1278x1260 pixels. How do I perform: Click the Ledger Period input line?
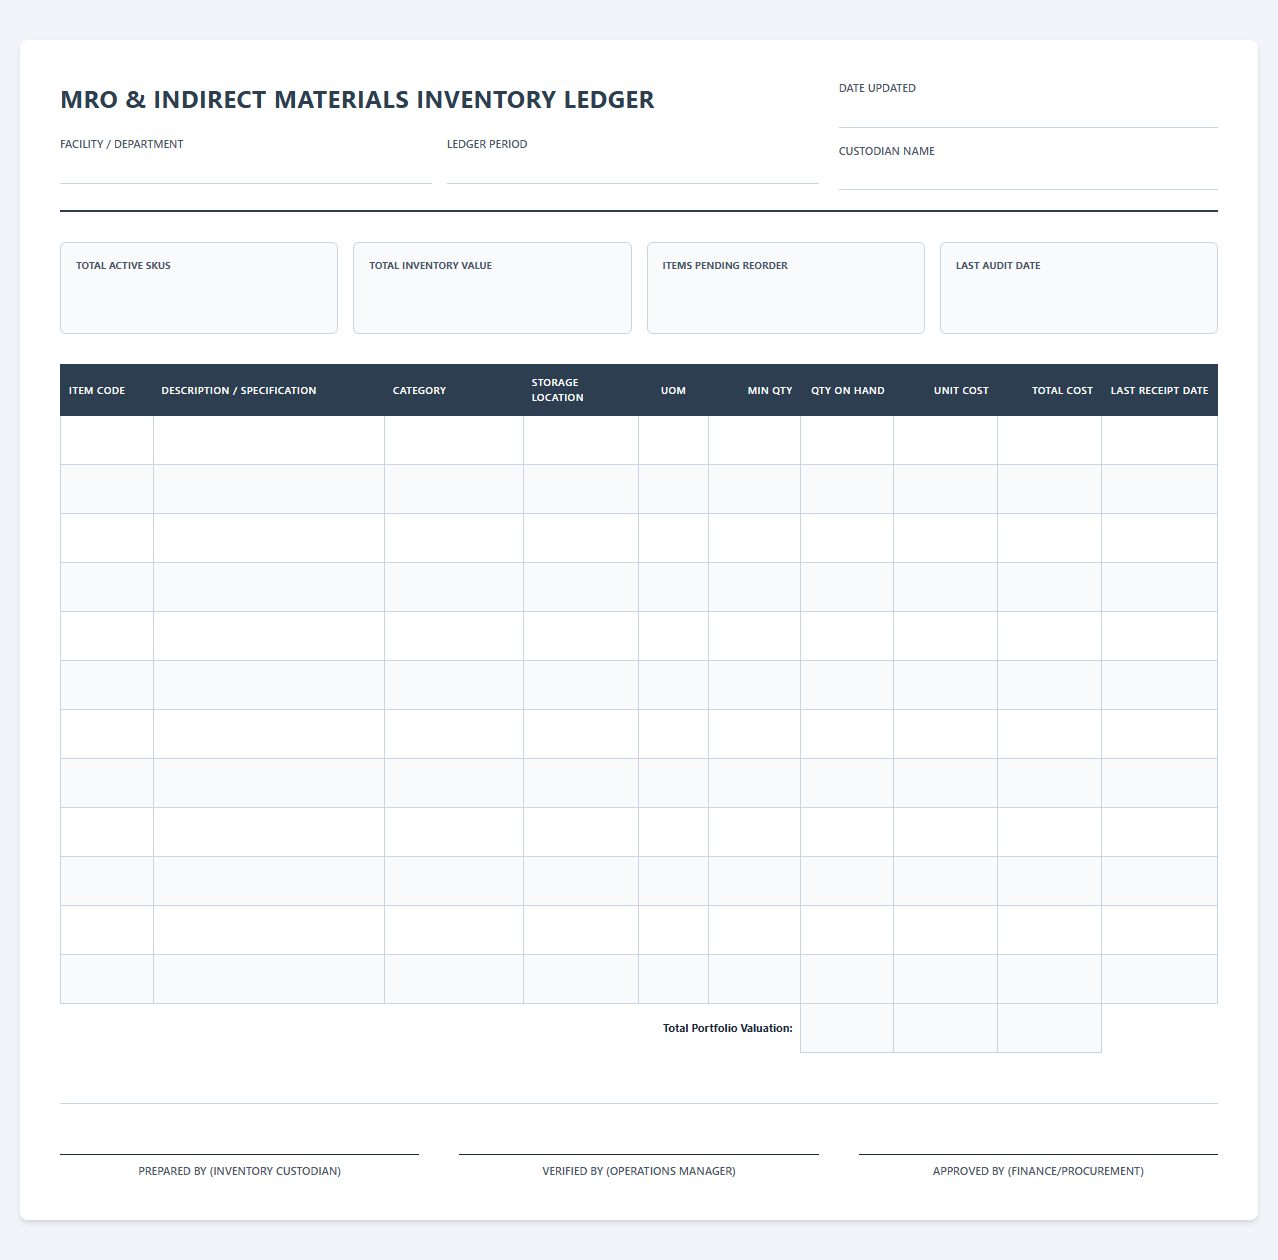click(x=632, y=170)
